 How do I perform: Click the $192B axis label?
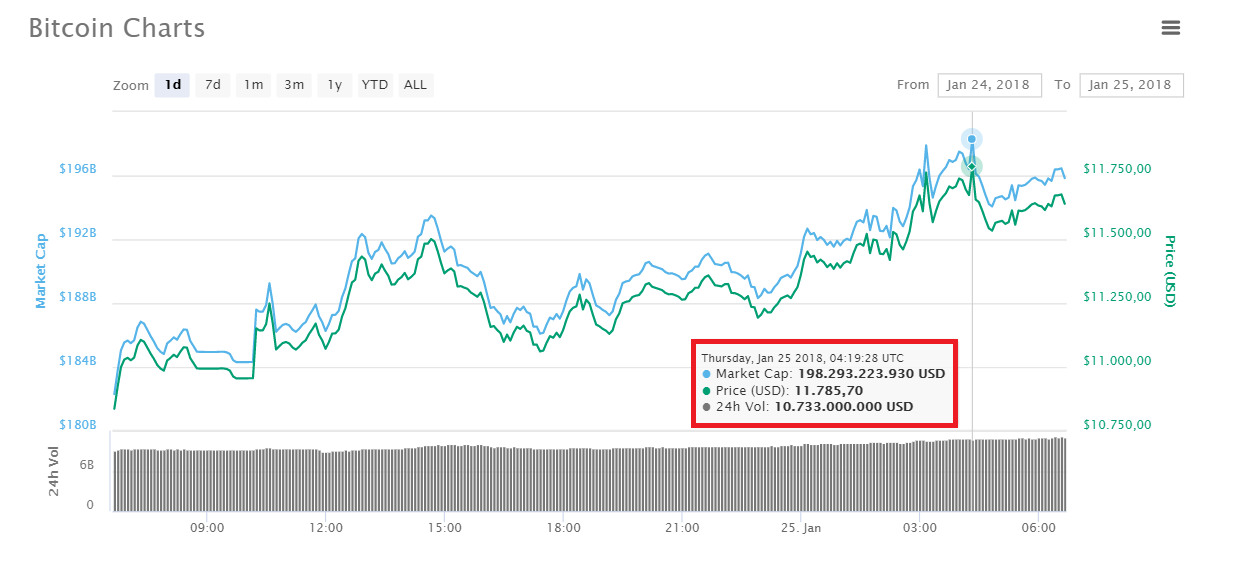(79, 233)
